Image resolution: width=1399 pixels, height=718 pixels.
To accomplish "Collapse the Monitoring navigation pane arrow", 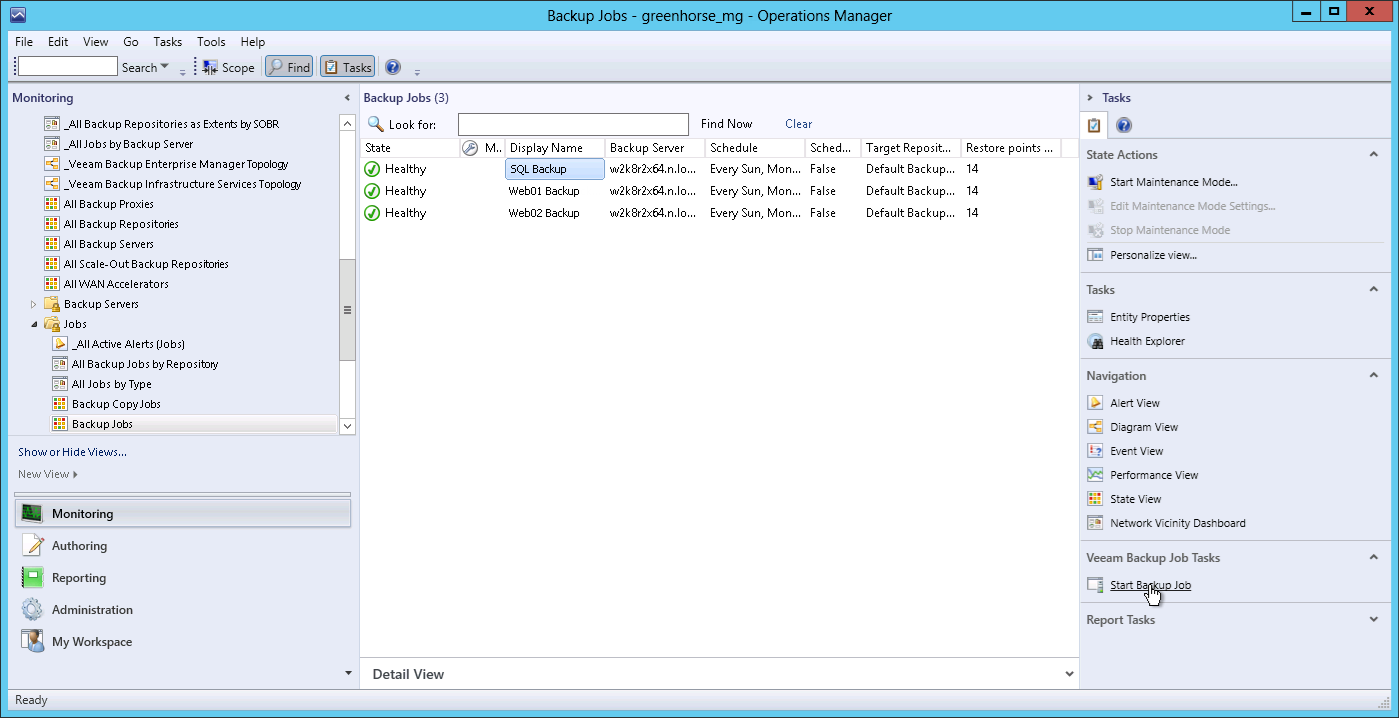I will [347, 98].
